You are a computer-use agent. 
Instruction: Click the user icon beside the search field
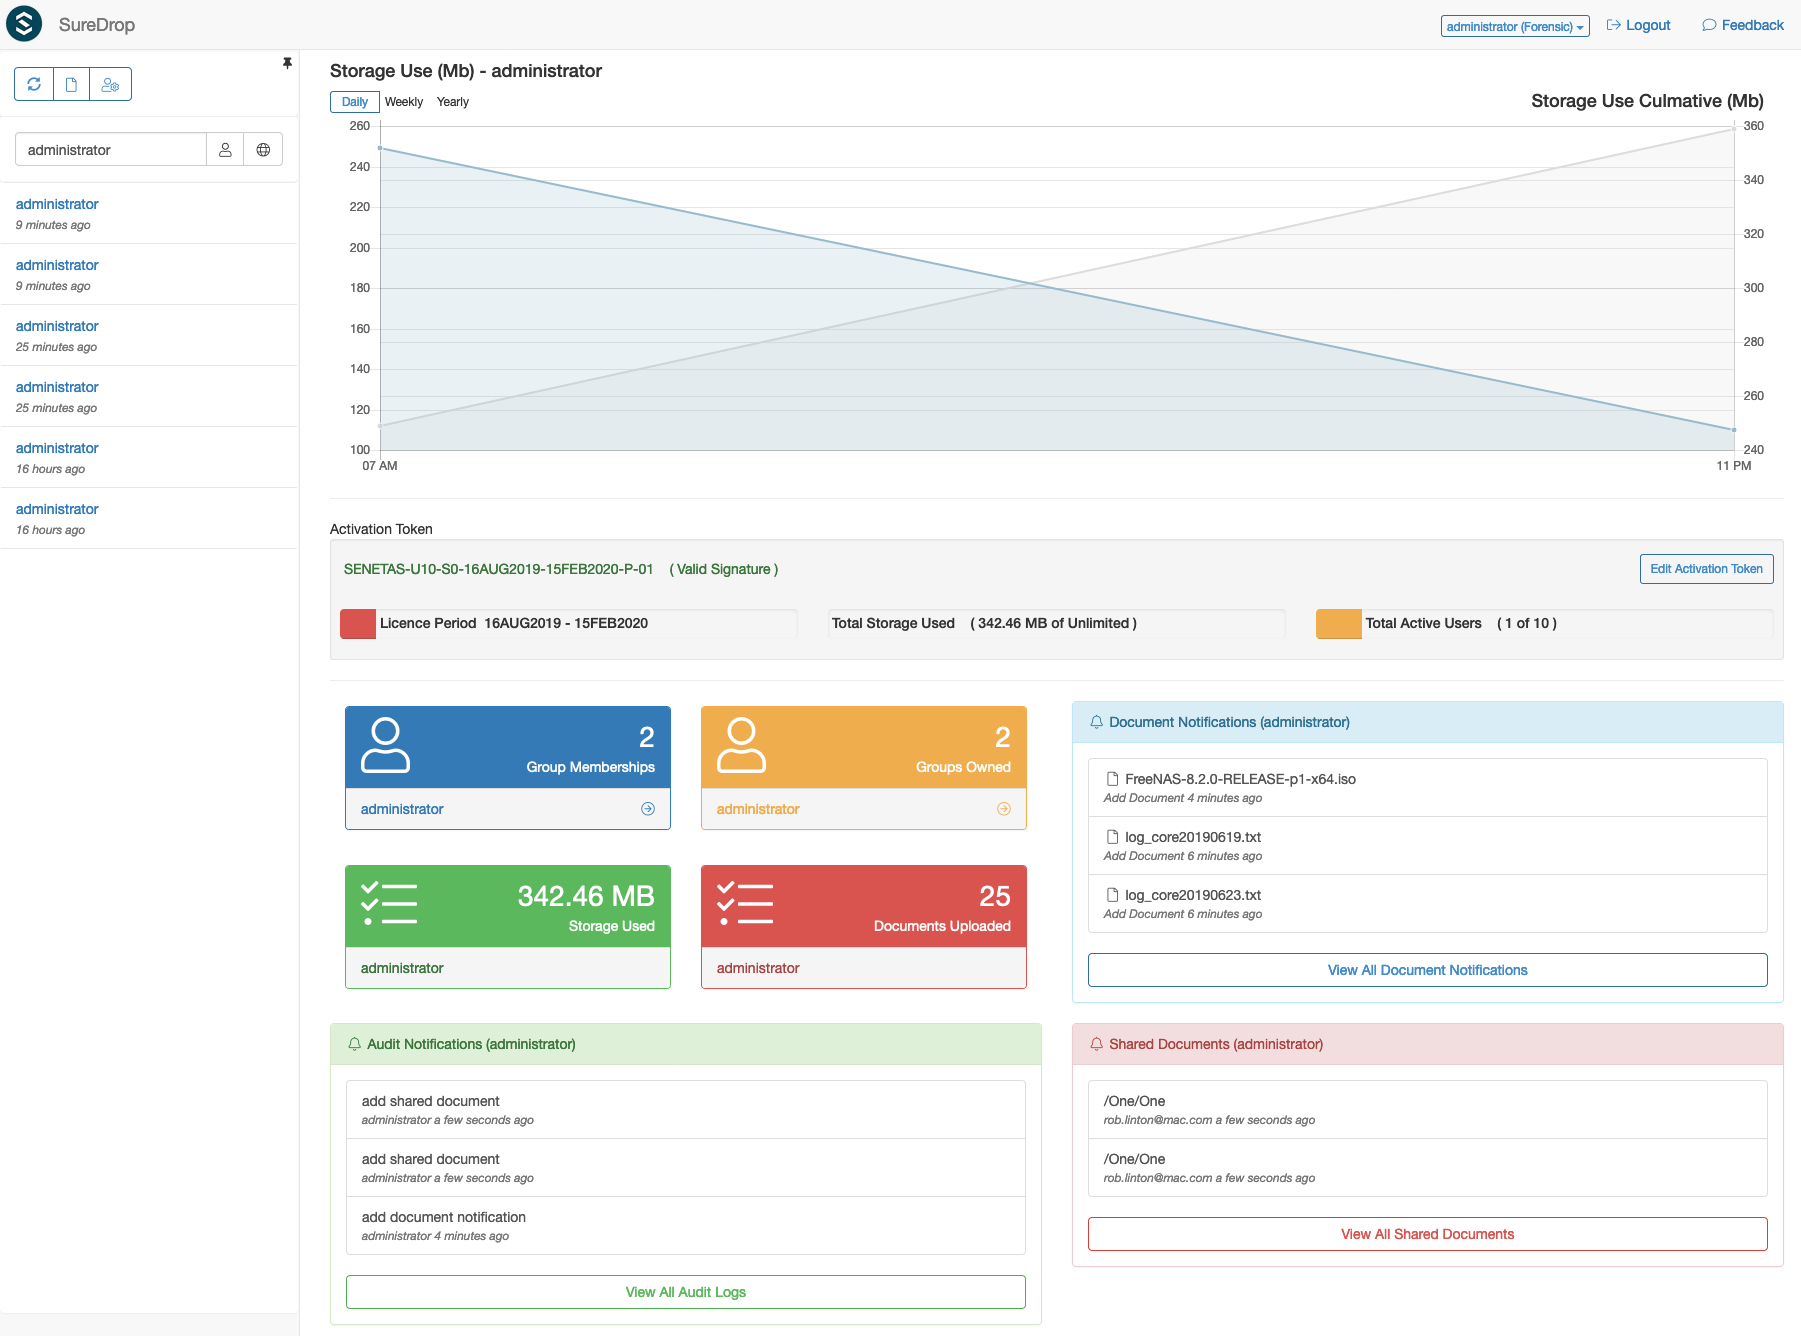click(225, 150)
